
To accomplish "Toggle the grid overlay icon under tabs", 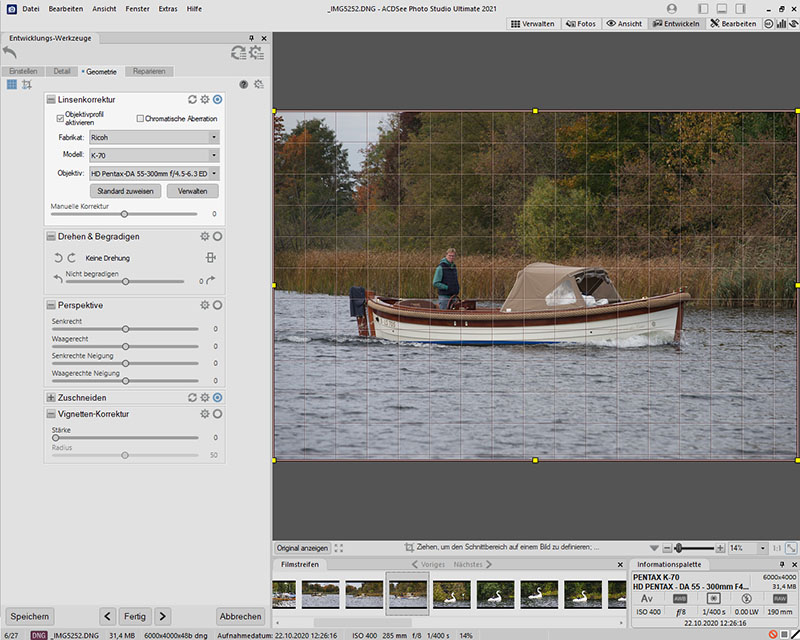I will click(x=12, y=85).
